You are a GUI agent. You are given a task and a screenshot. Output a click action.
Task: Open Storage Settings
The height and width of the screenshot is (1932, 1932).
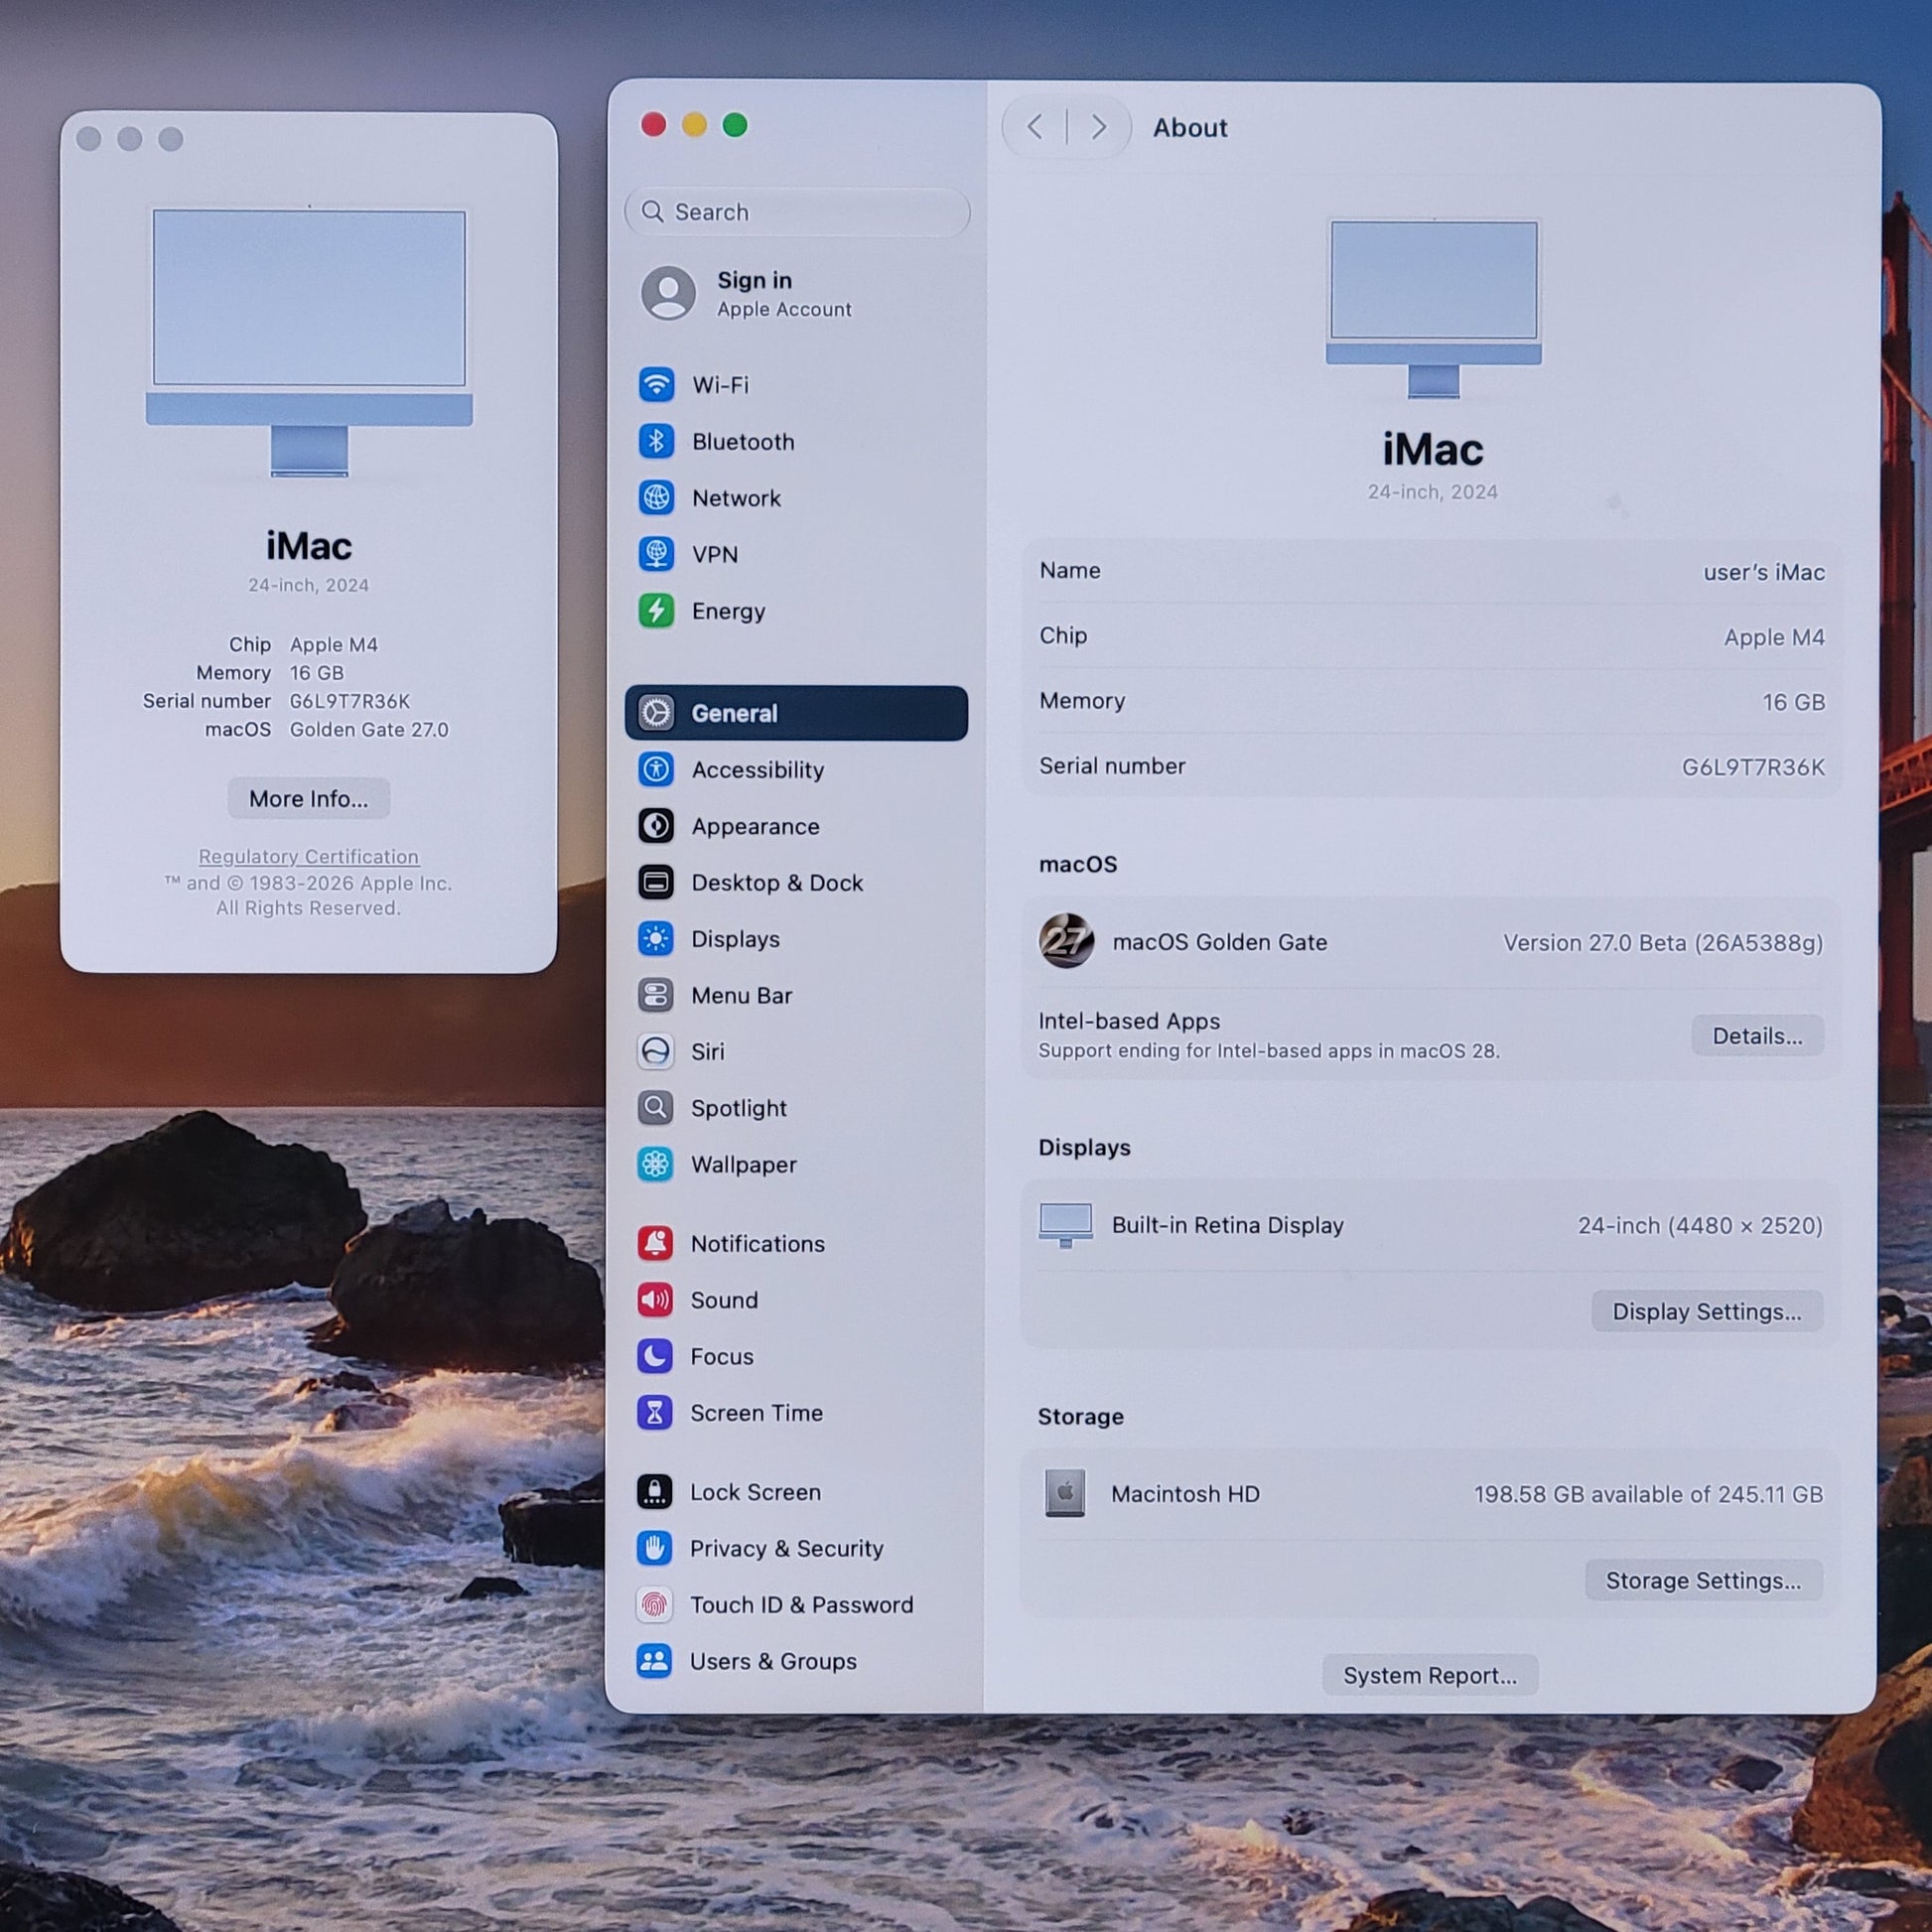click(1703, 1580)
